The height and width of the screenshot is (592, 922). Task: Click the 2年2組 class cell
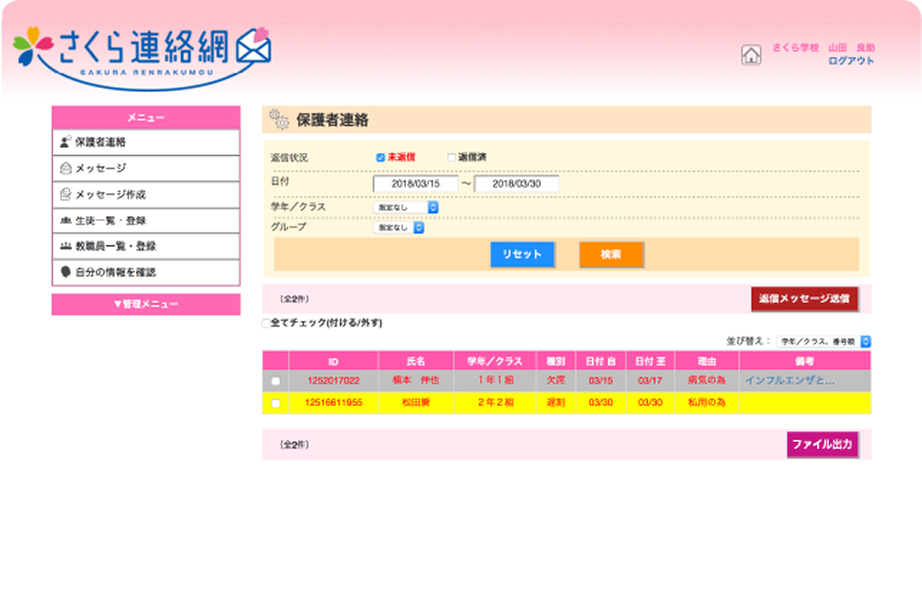tap(495, 403)
